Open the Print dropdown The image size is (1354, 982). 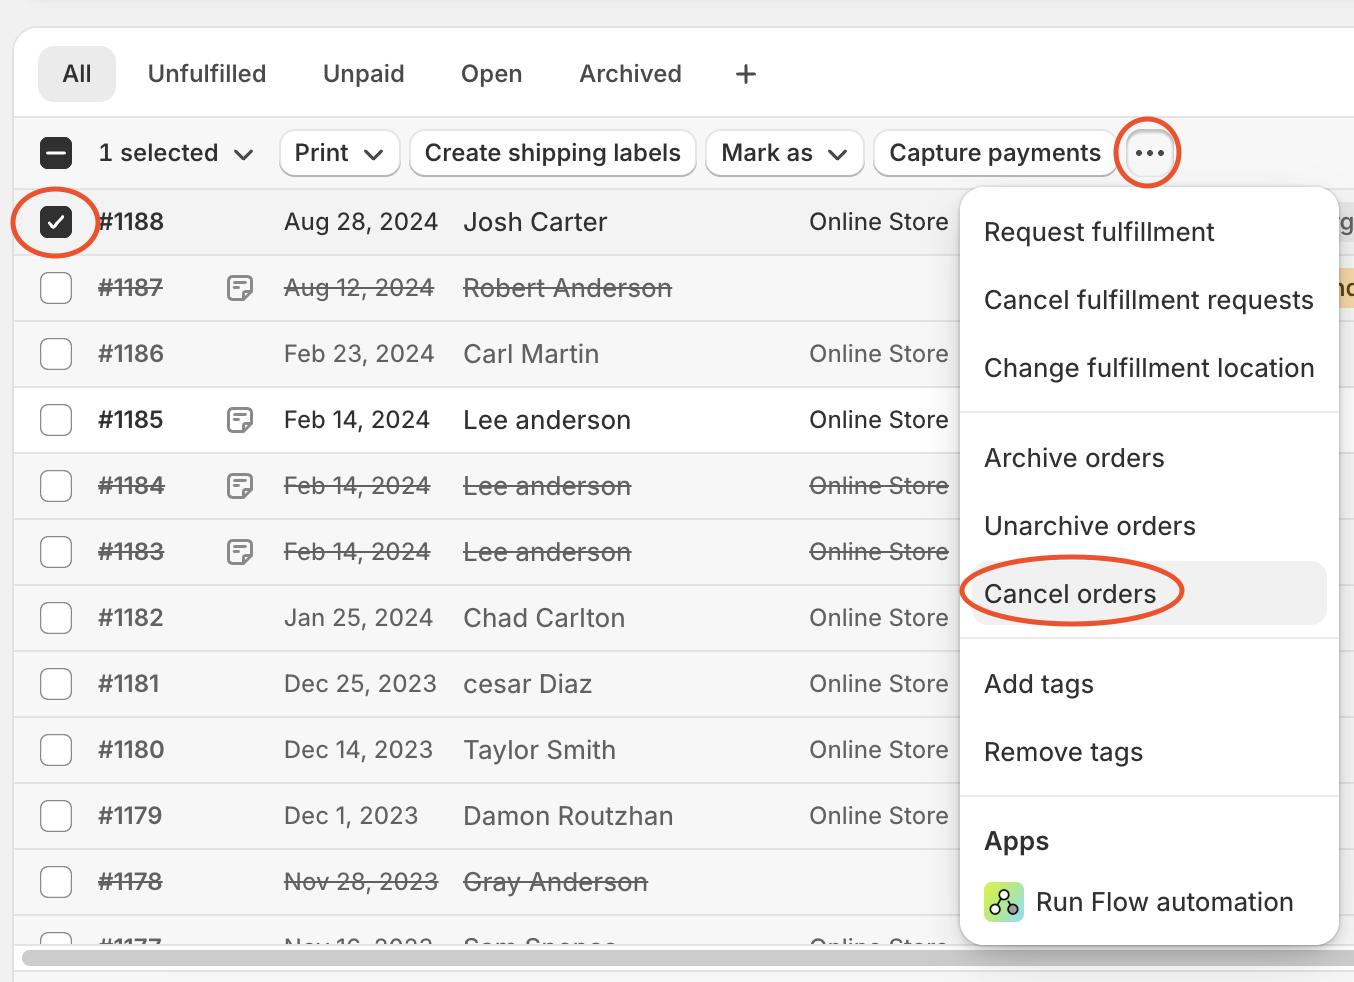(x=339, y=153)
